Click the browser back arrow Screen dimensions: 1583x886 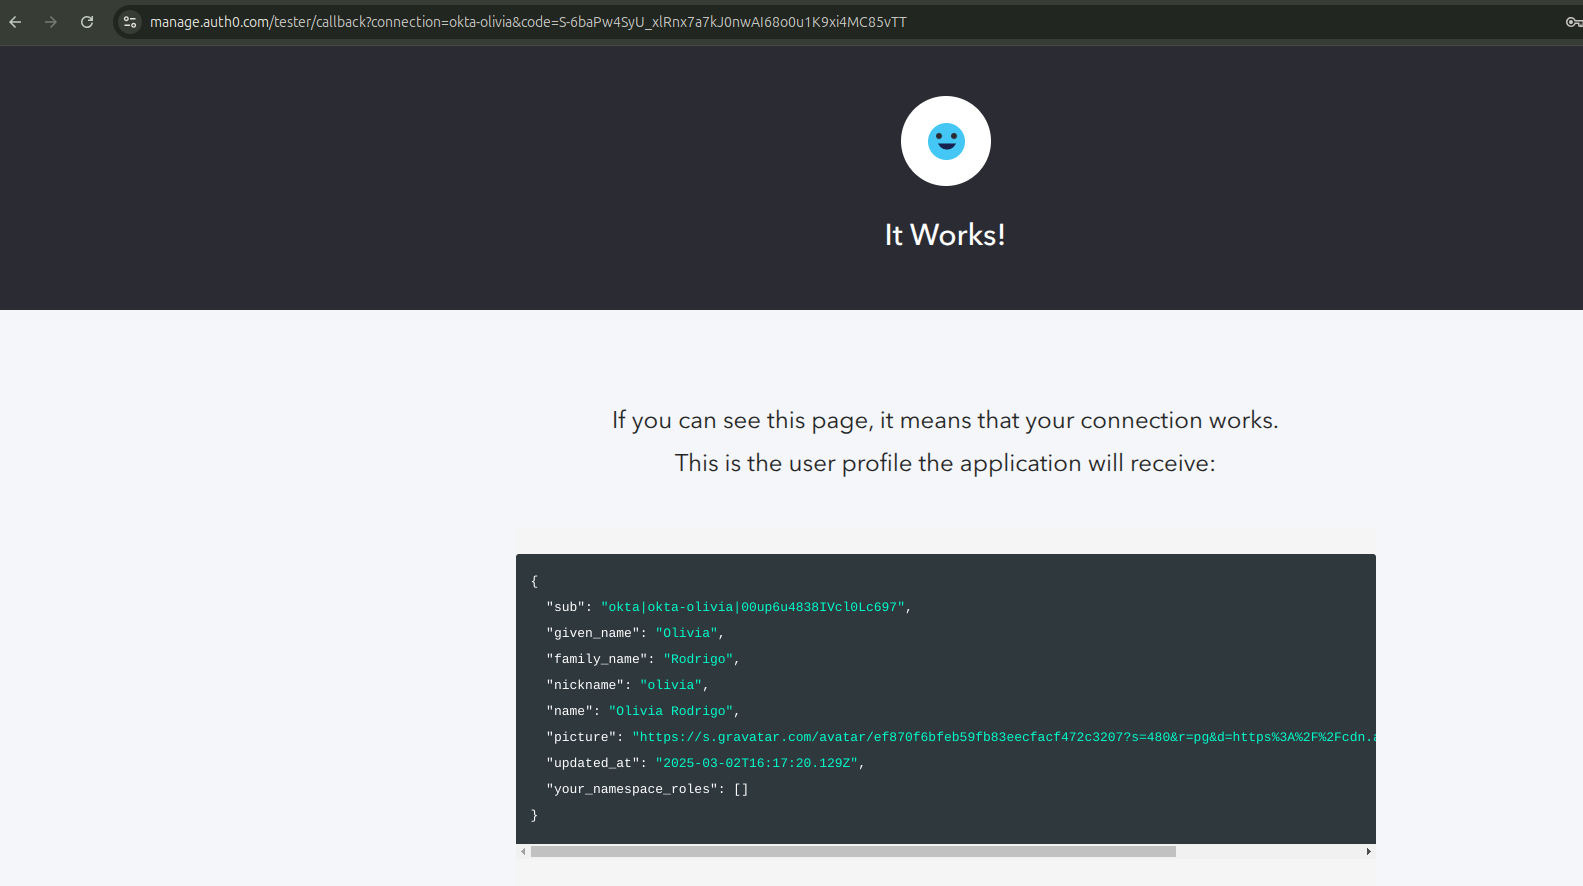point(15,22)
